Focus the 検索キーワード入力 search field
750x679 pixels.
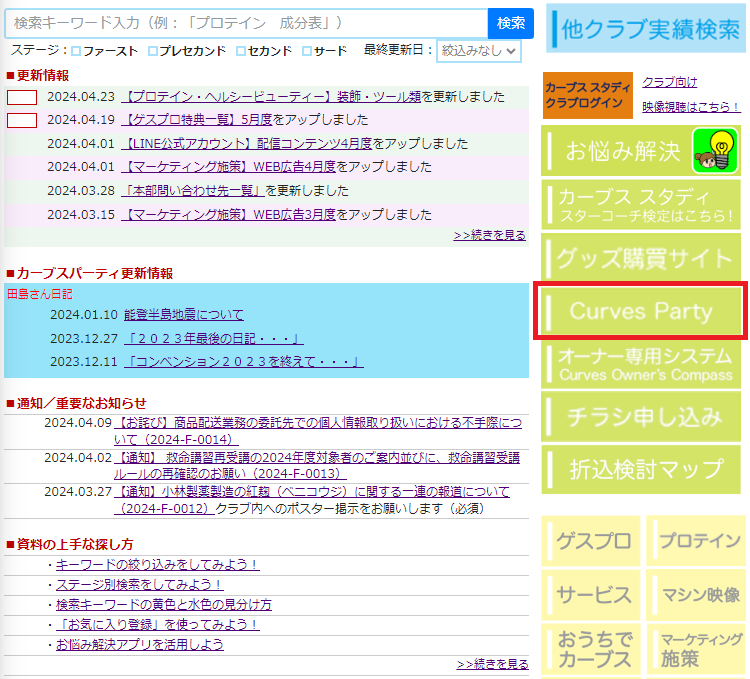(246, 23)
